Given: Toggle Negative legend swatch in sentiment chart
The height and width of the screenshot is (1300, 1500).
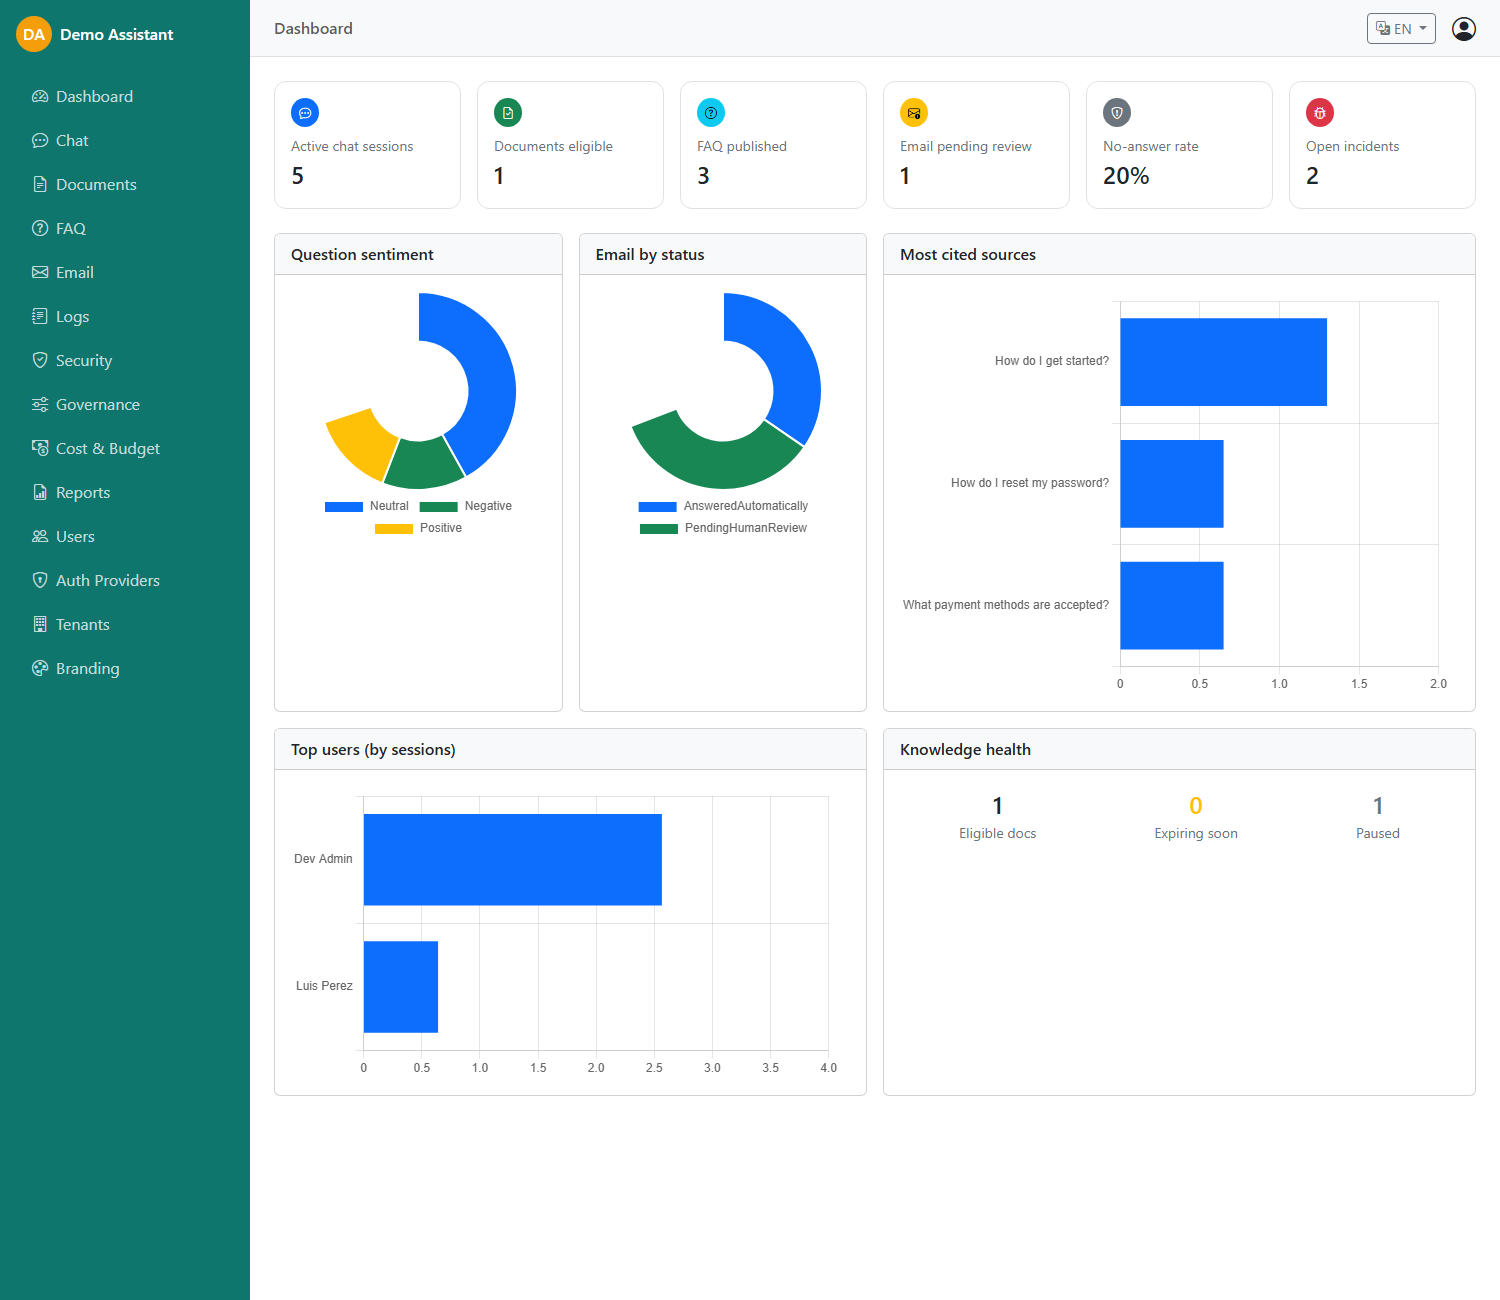Looking at the screenshot, I should (438, 507).
